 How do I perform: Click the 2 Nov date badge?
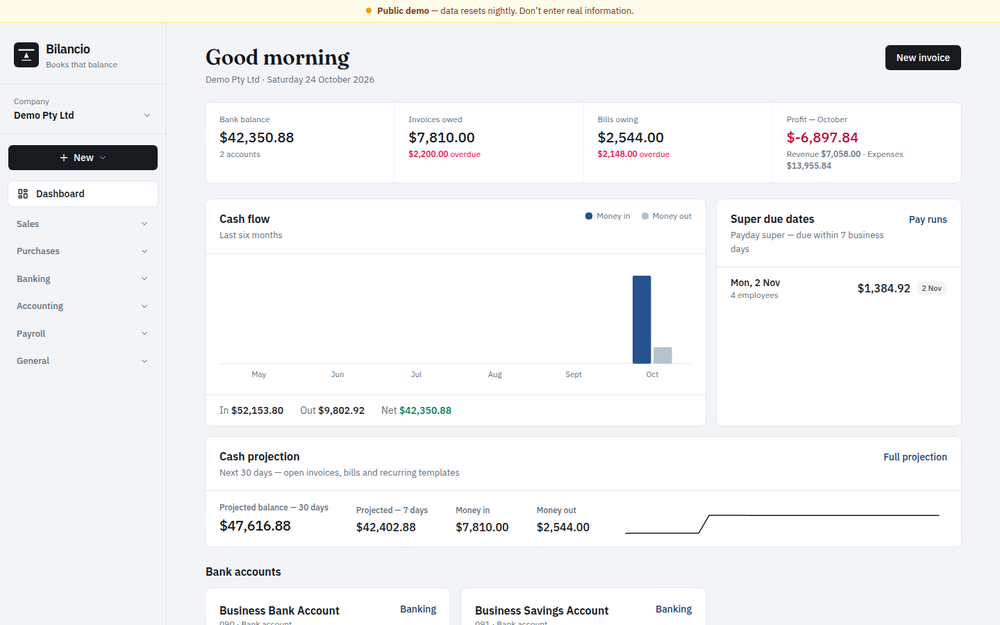(931, 288)
